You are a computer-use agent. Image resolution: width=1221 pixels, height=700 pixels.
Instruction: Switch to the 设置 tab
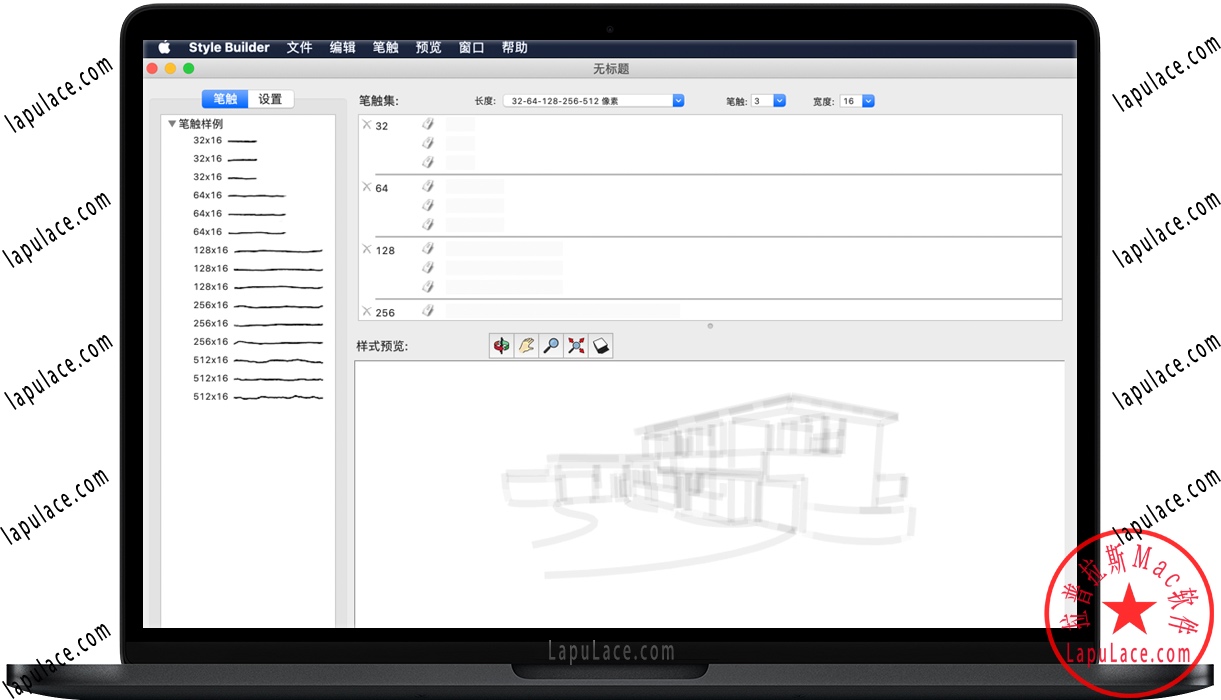[x=270, y=99]
